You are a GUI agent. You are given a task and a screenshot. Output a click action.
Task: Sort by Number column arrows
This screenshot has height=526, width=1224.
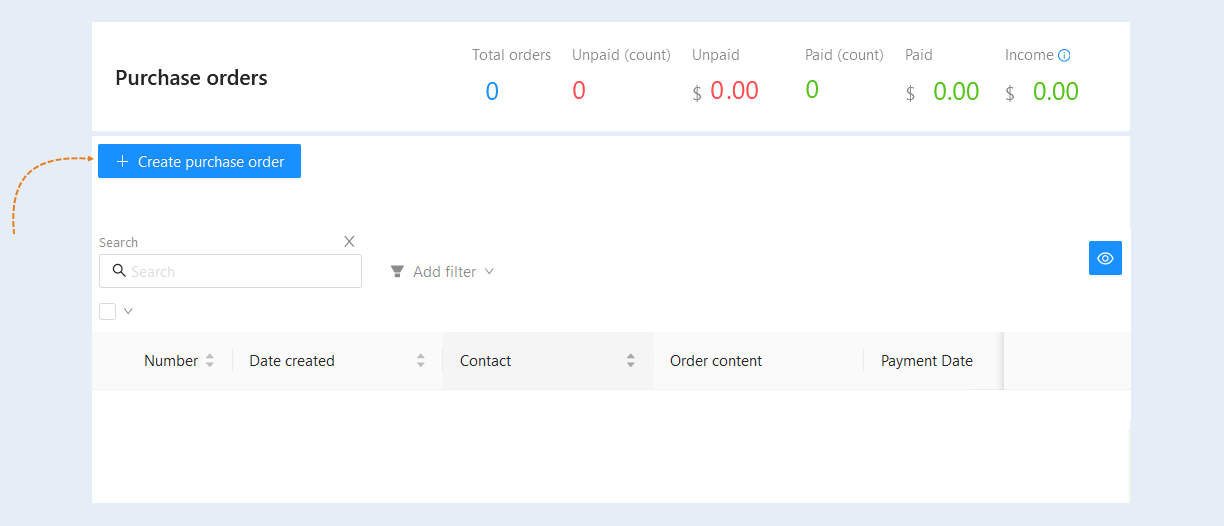pos(209,361)
